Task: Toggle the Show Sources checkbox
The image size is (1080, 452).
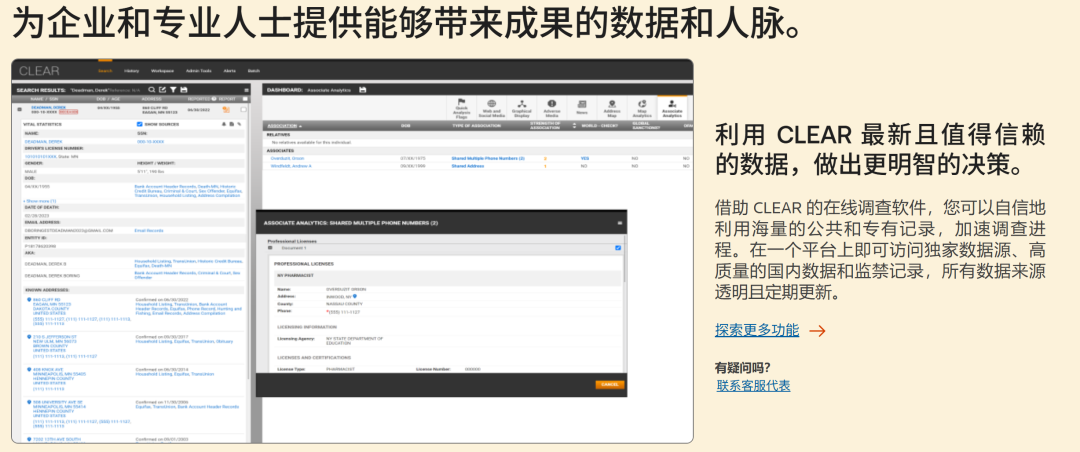Action: [x=140, y=124]
